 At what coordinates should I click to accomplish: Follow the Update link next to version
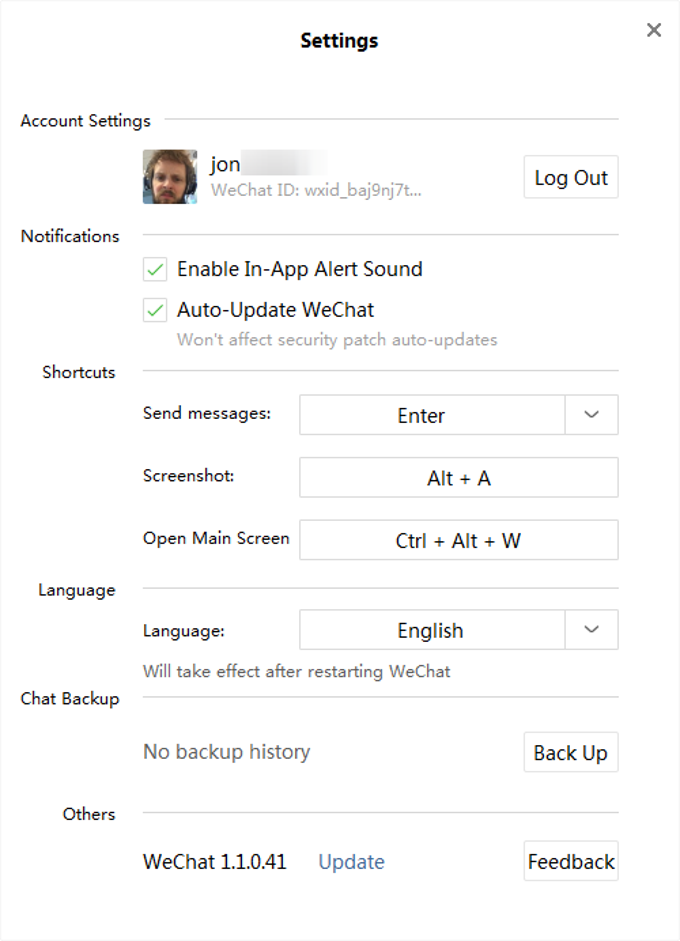click(351, 862)
